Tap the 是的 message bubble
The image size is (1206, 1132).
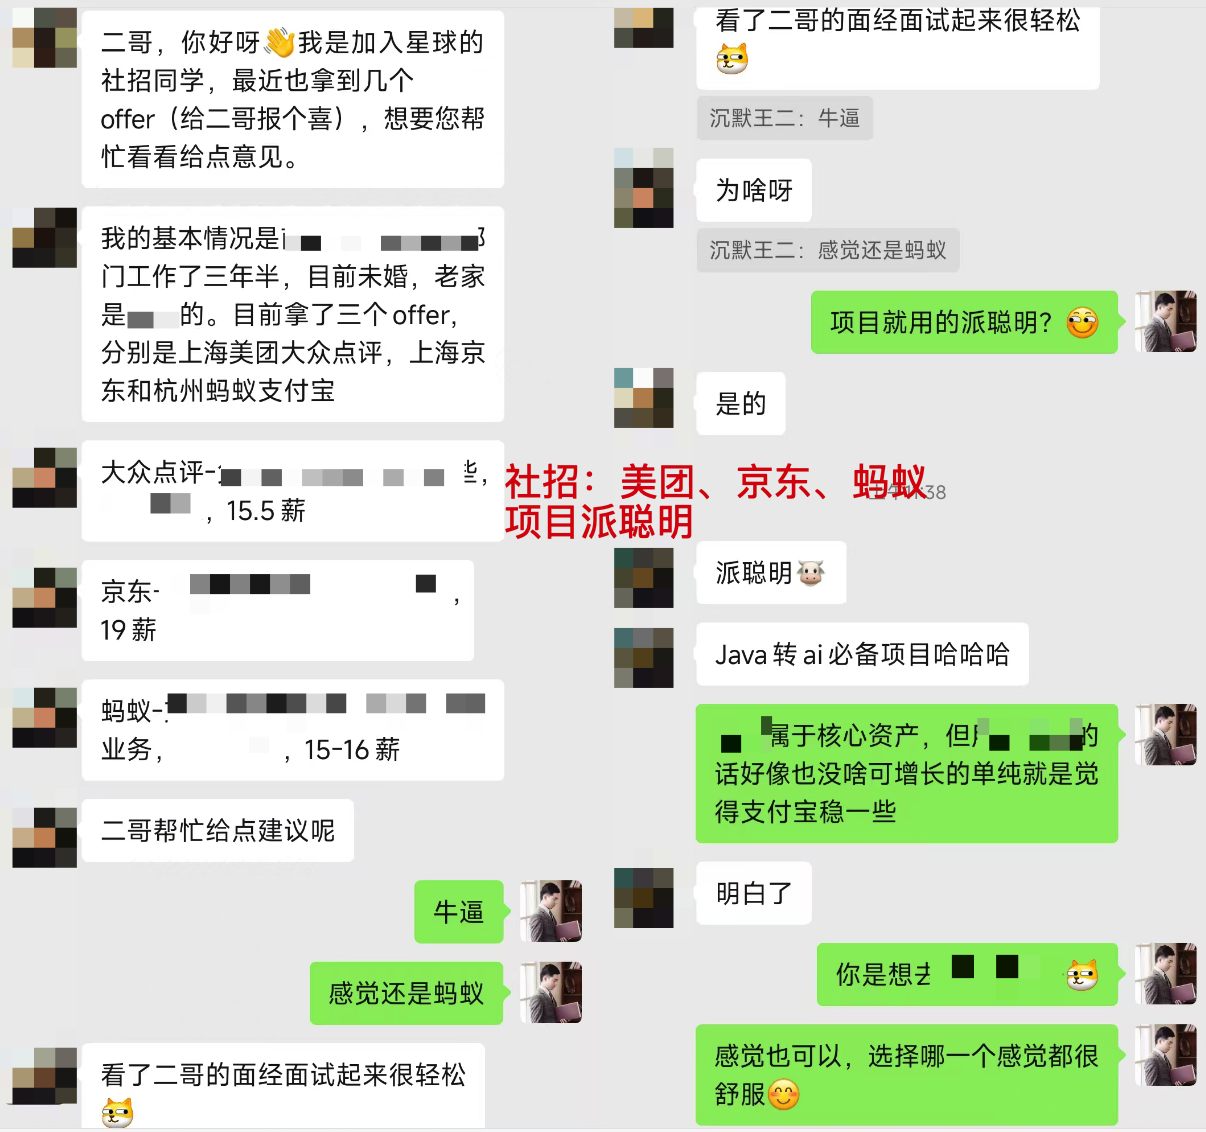(x=741, y=404)
